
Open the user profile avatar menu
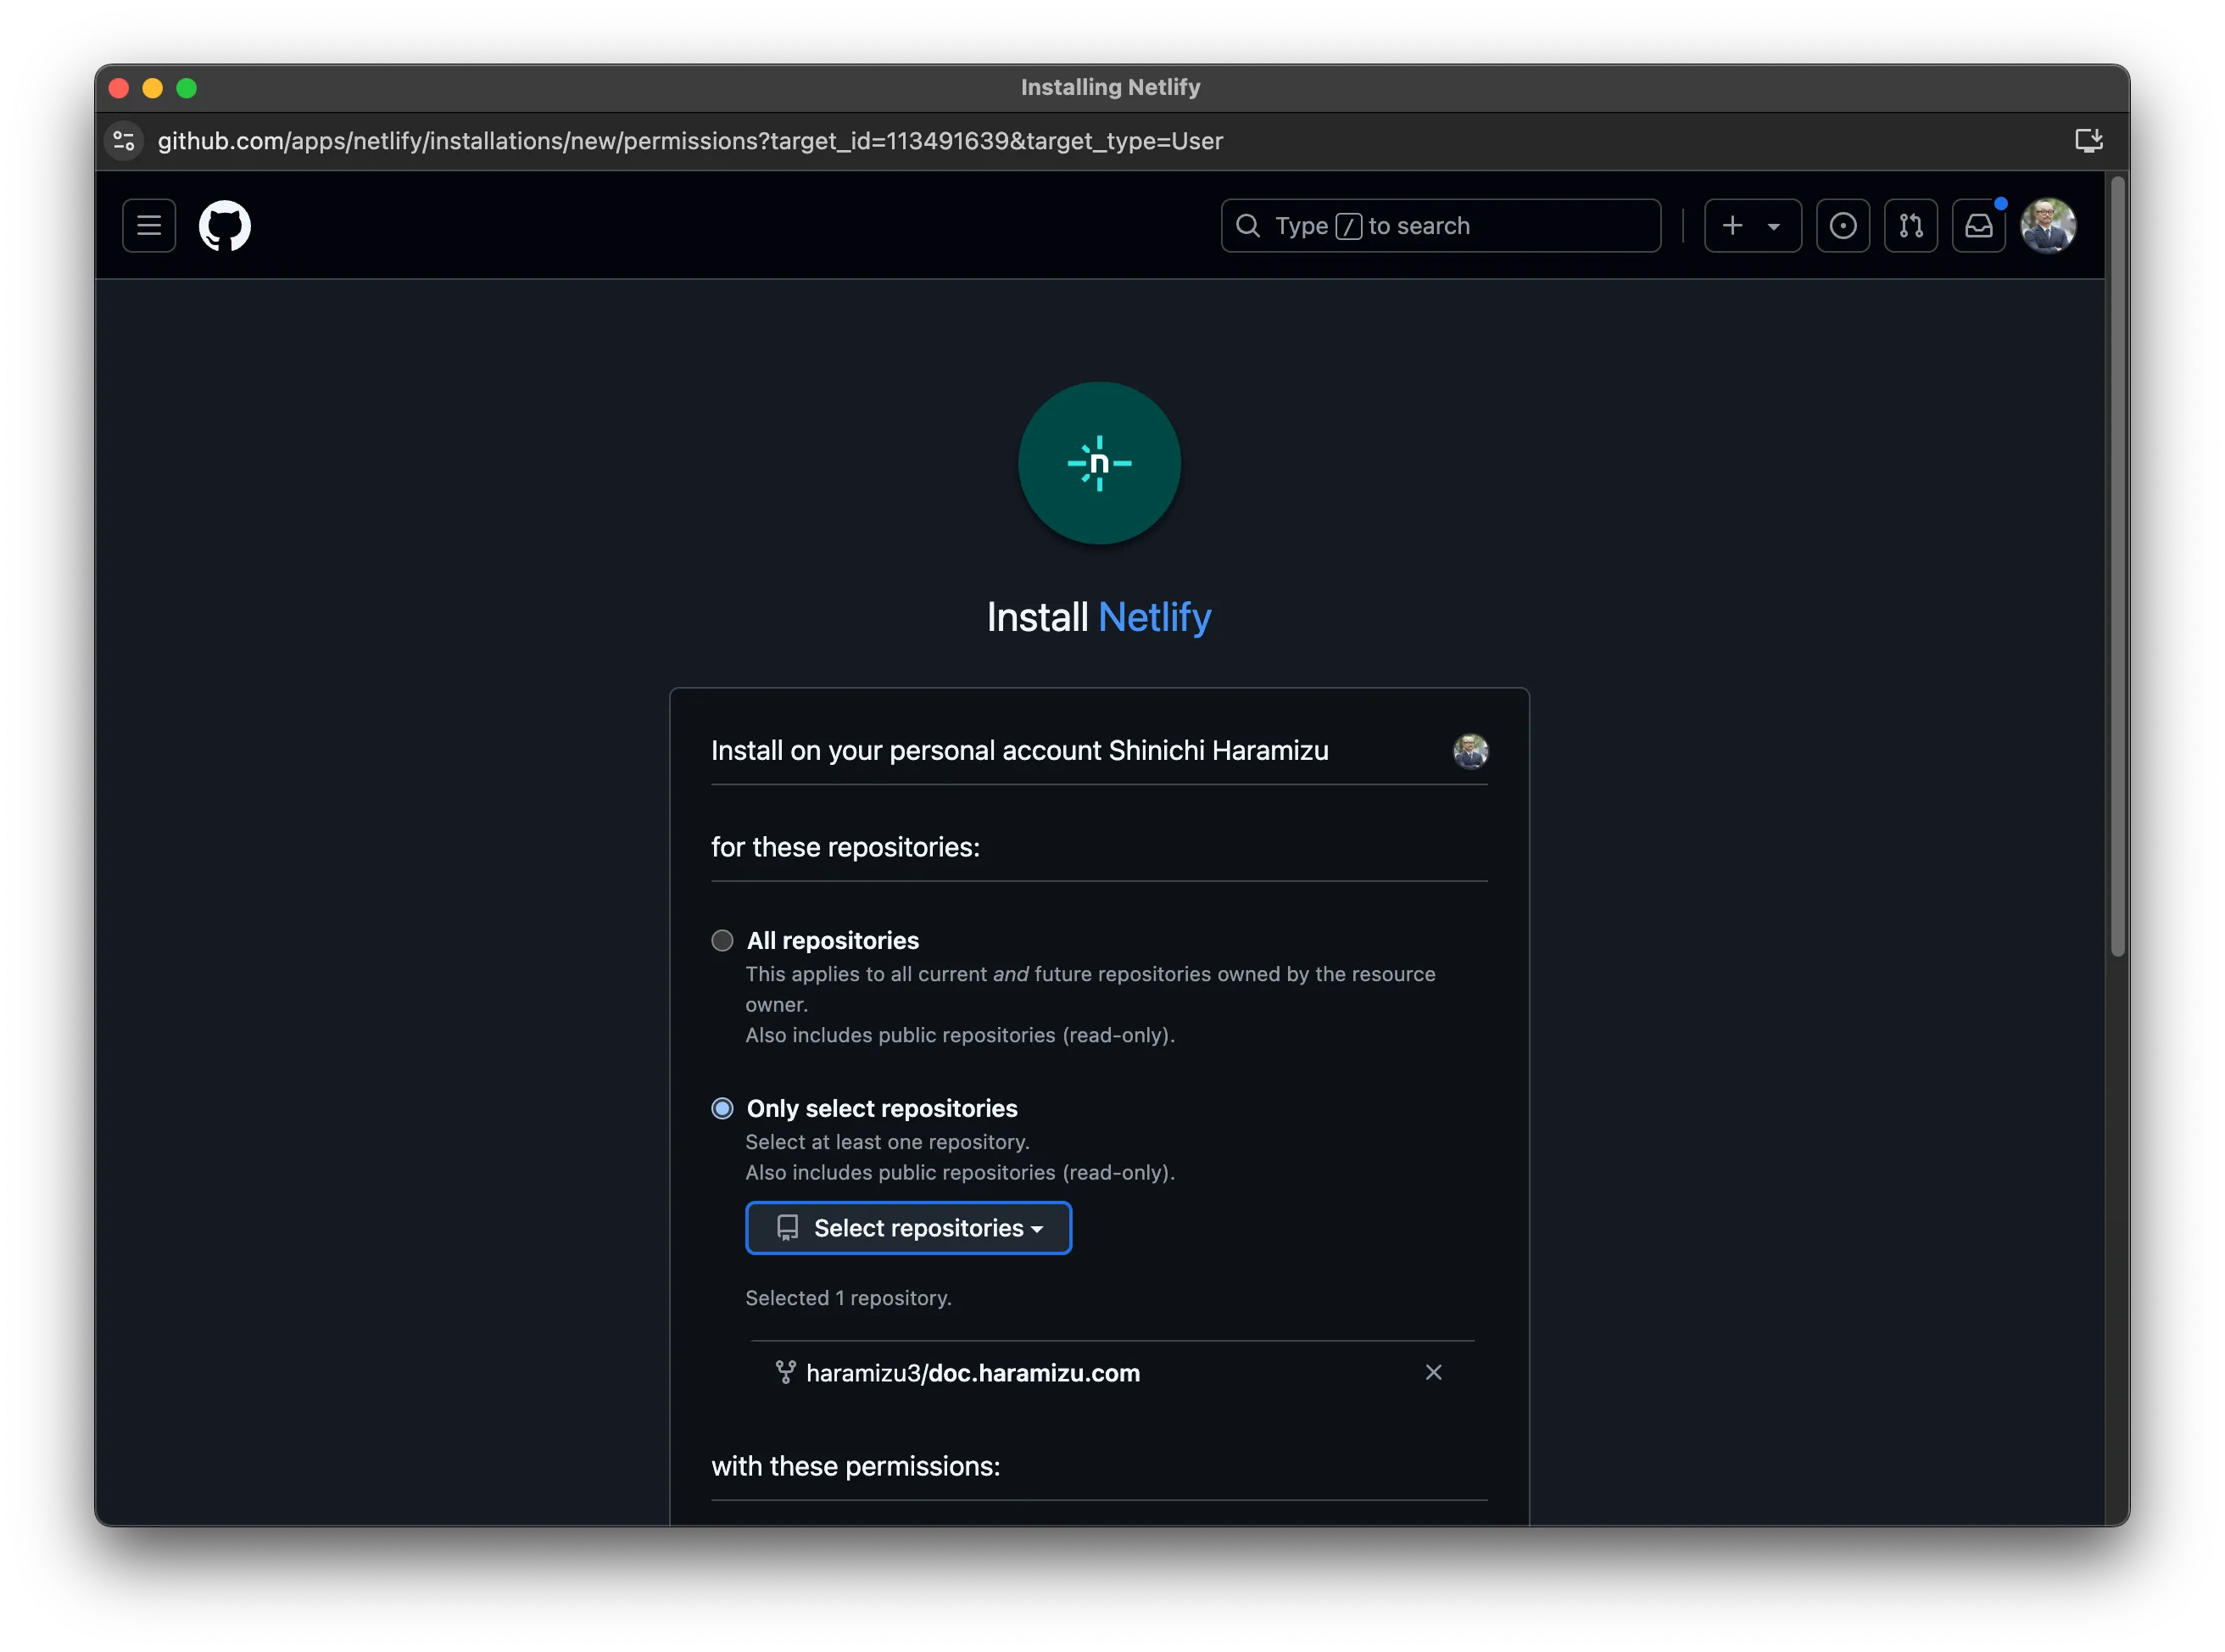pyautogui.click(x=2048, y=226)
